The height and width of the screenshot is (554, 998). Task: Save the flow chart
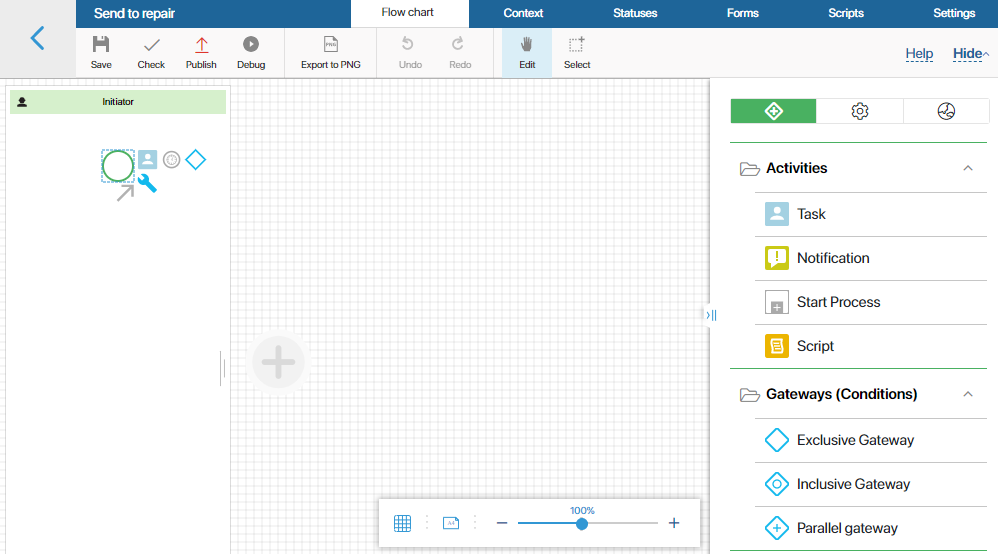point(101,52)
